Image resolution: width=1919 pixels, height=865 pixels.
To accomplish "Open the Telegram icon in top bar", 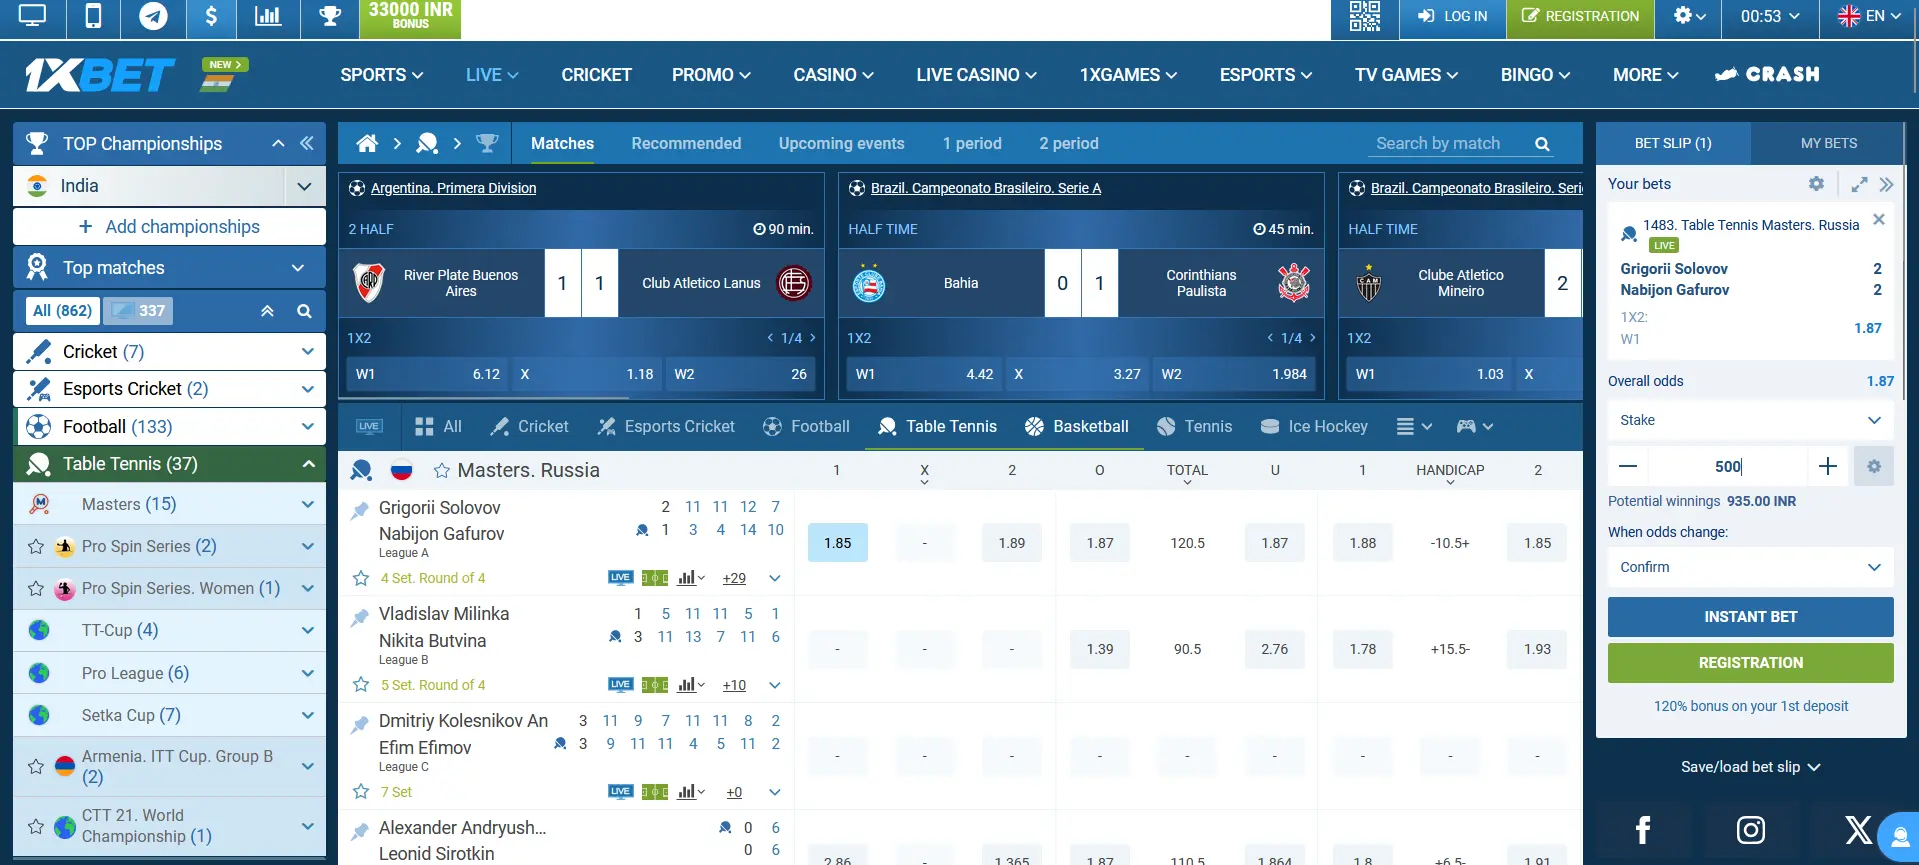I will (x=153, y=17).
